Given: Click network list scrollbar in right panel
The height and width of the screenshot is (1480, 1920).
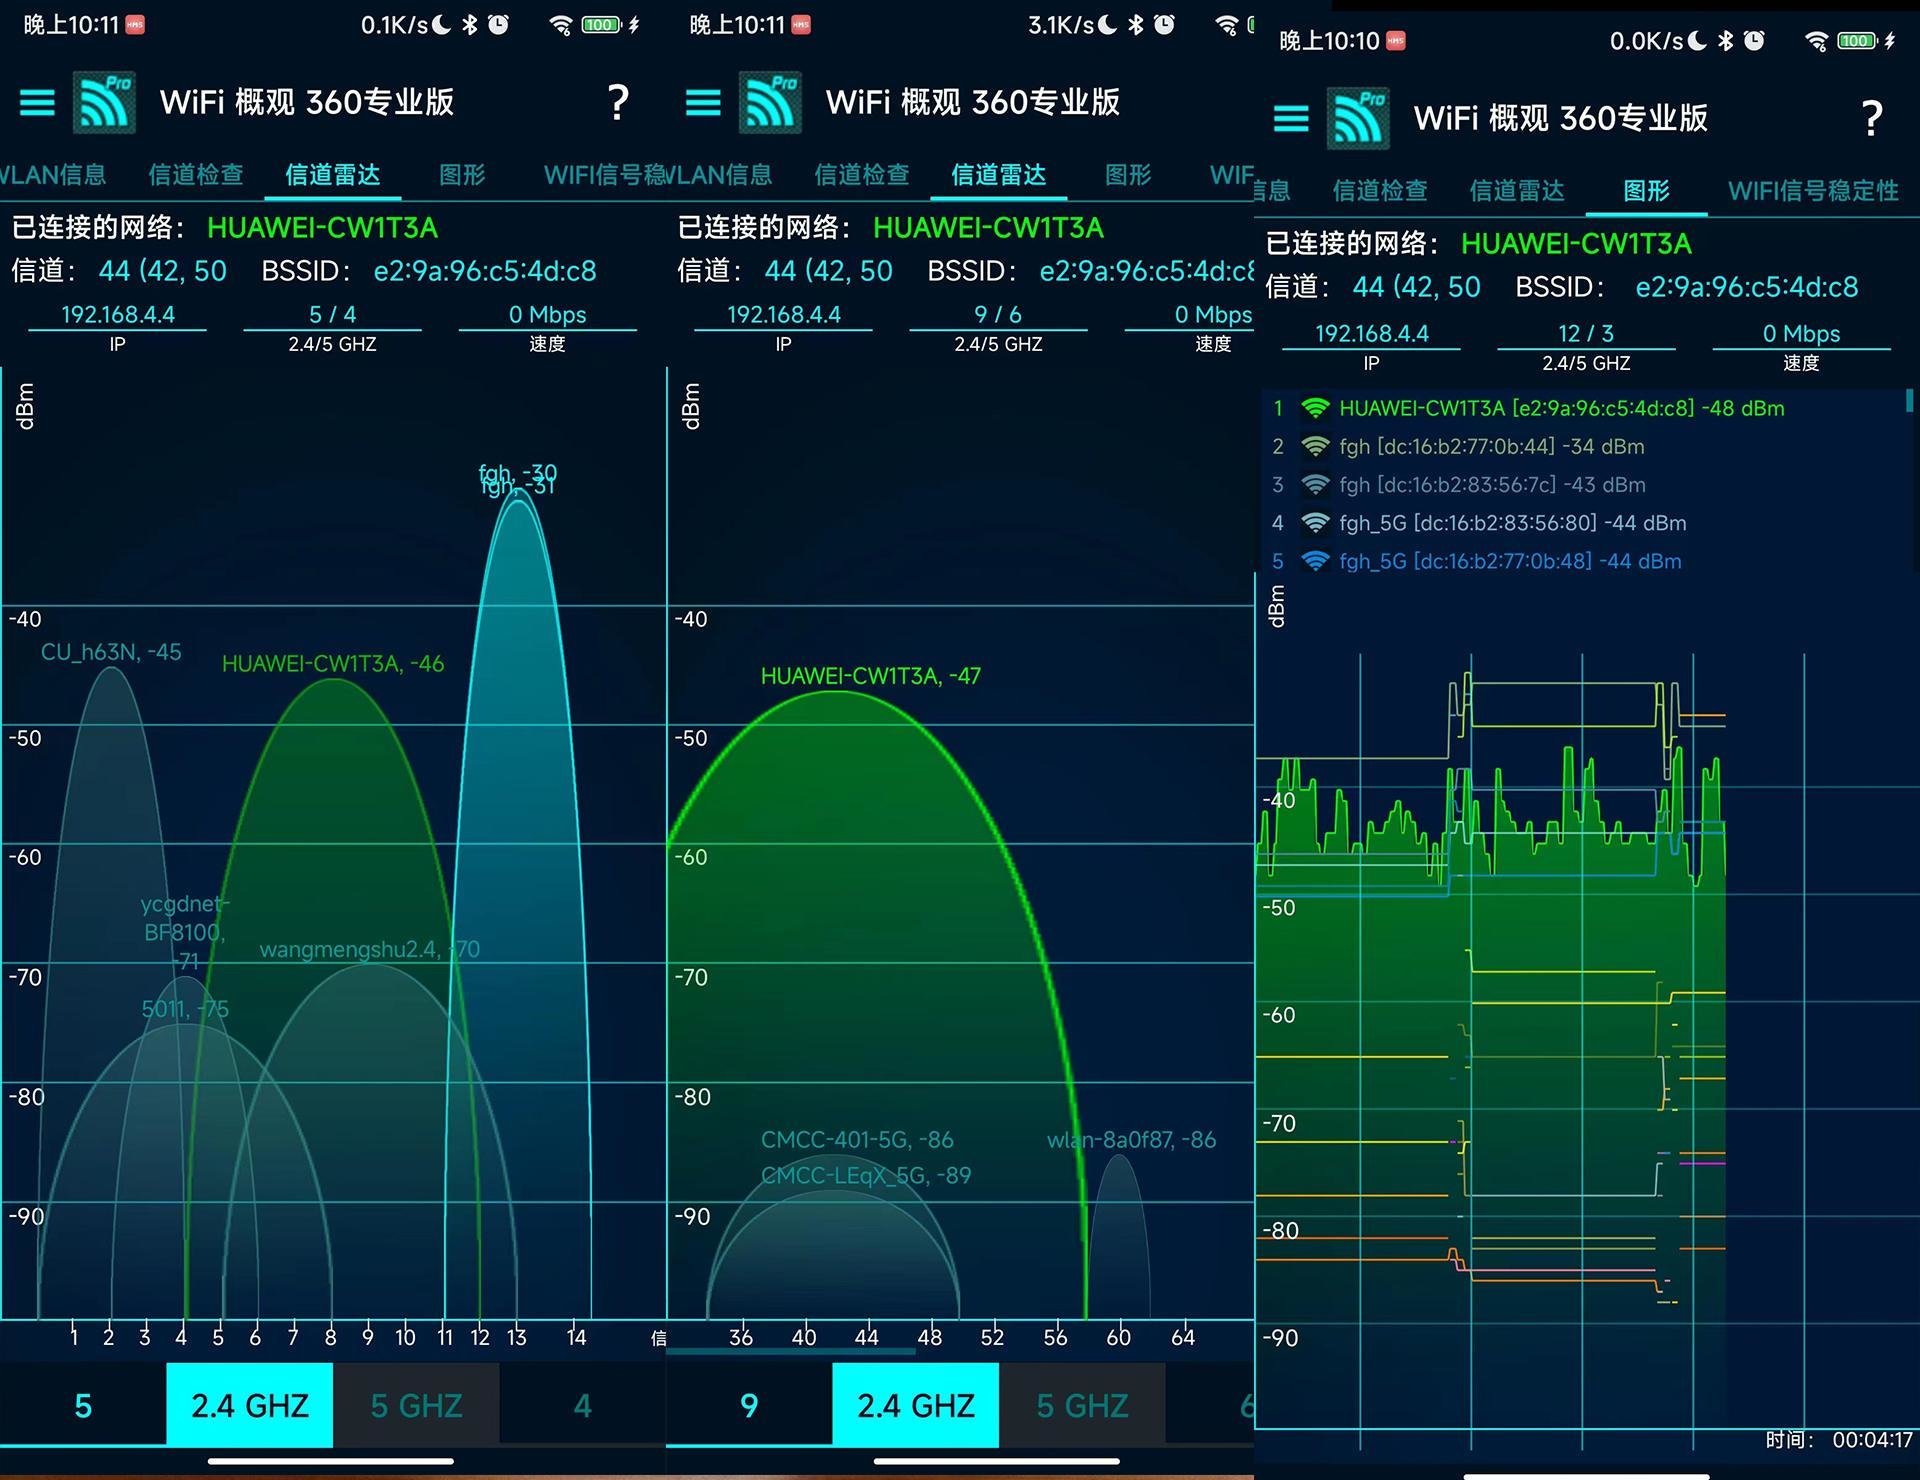Looking at the screenshot, I should click(1909, 401).
